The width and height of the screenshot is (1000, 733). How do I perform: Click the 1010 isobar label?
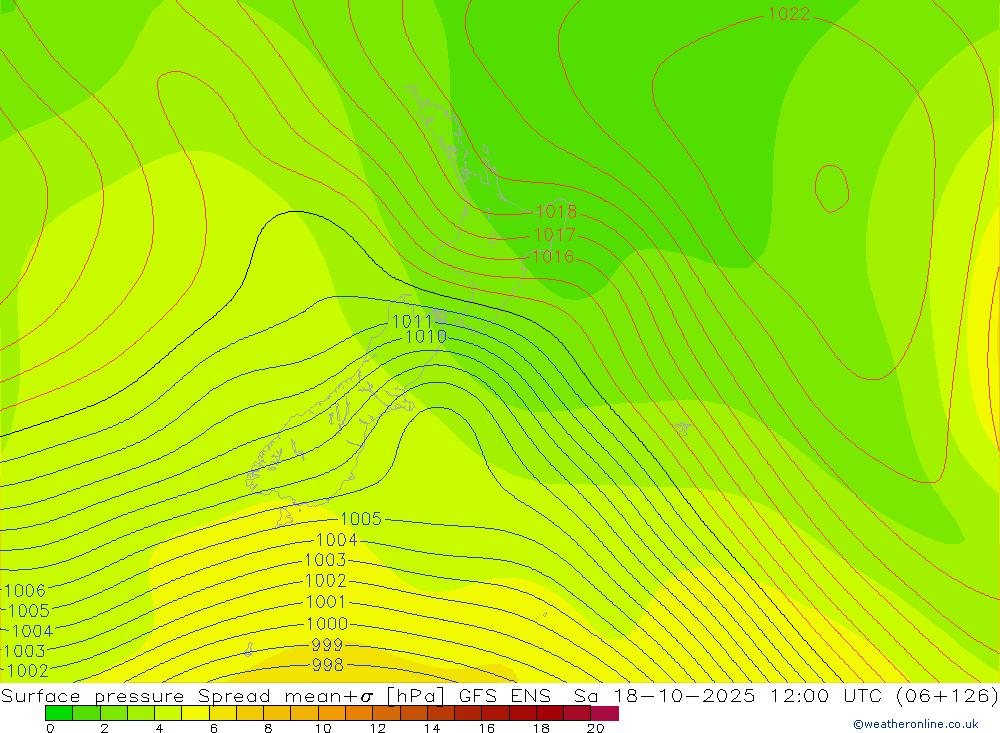tap(426, 336)
